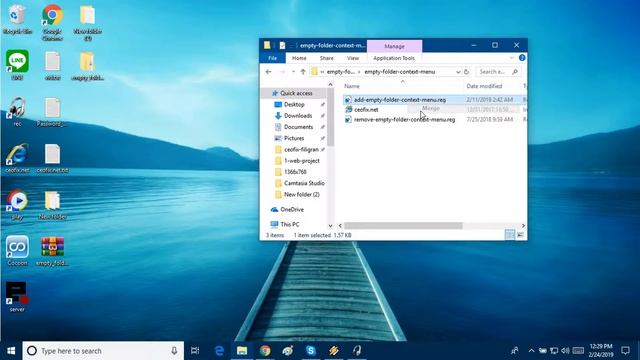Switch to the Home ribbon tab

[299, 58]
